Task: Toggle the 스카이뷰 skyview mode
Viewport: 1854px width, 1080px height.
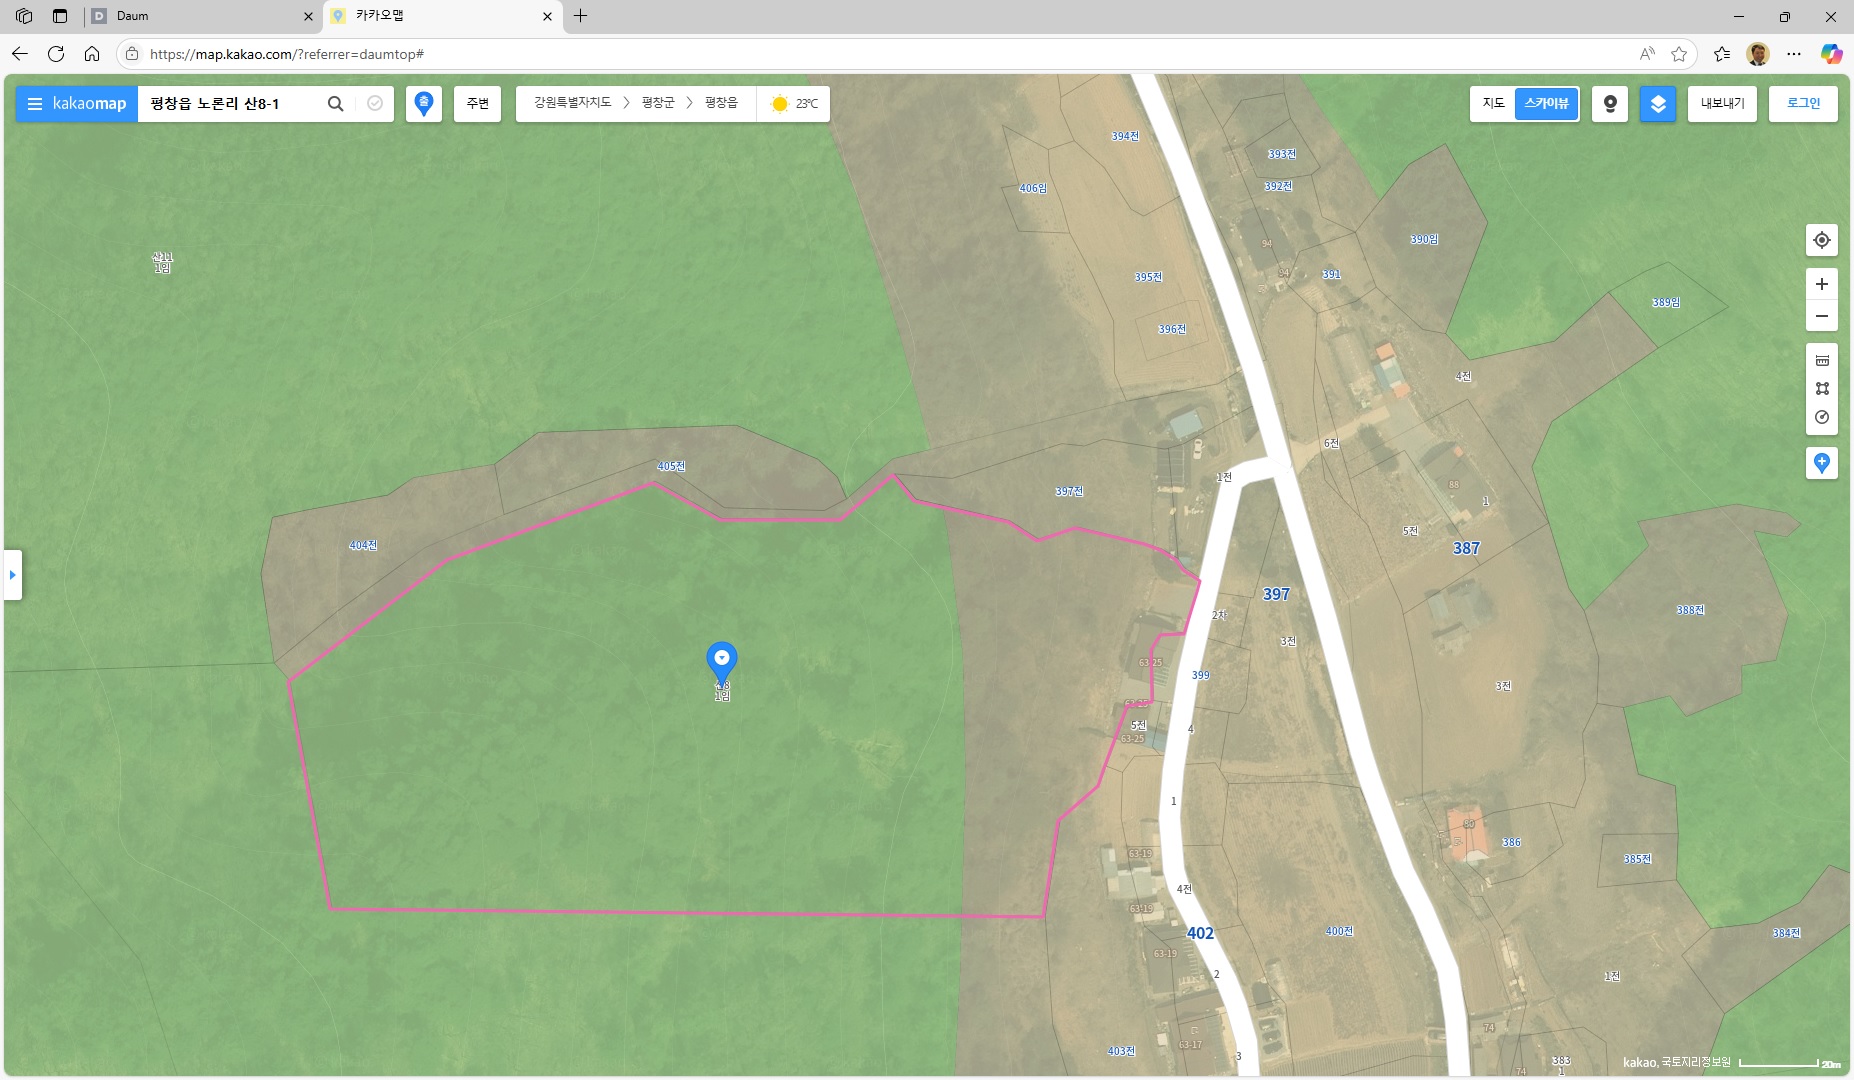Action: [1546, 104]
